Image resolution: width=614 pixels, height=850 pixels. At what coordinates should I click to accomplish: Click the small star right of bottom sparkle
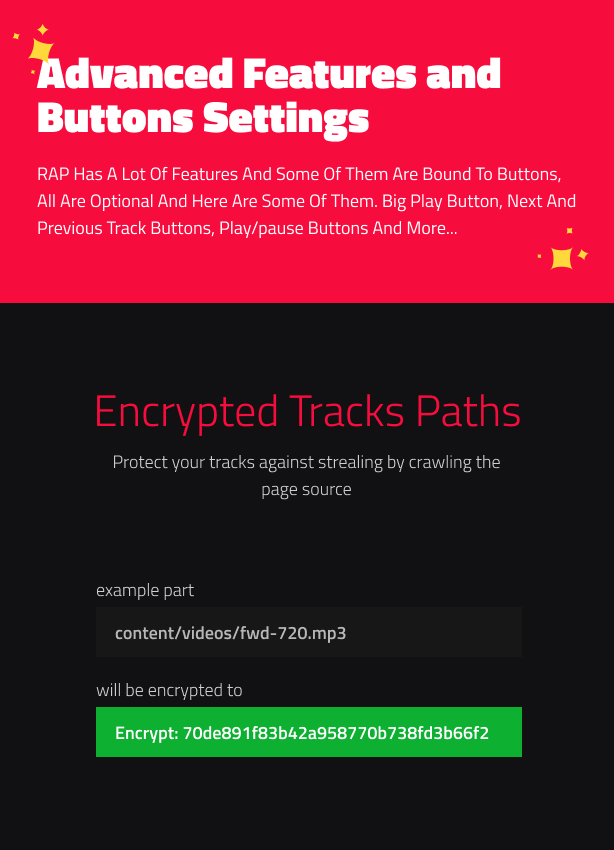tap(583, 254)
